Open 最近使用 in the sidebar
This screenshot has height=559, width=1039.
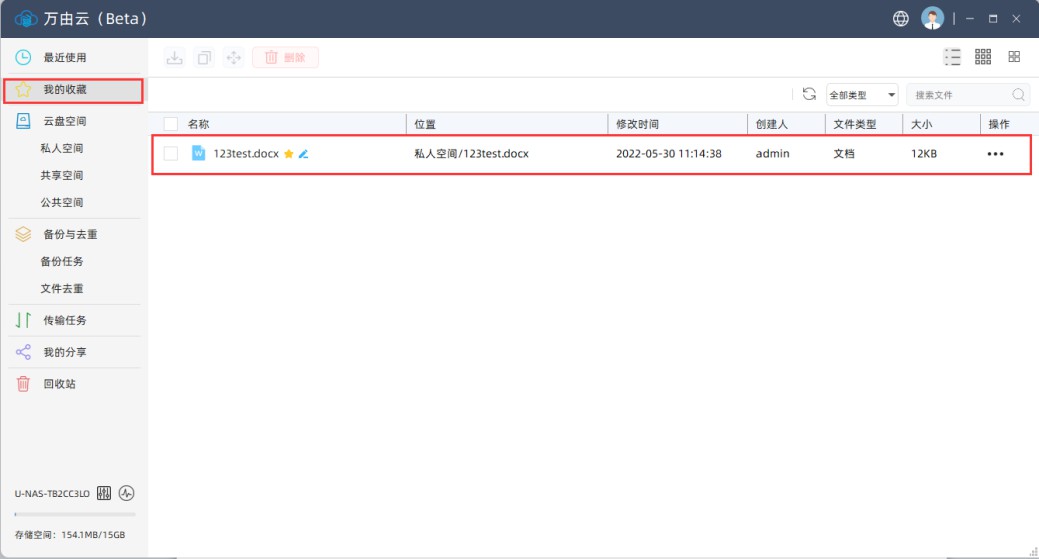(x=64, y=57)
